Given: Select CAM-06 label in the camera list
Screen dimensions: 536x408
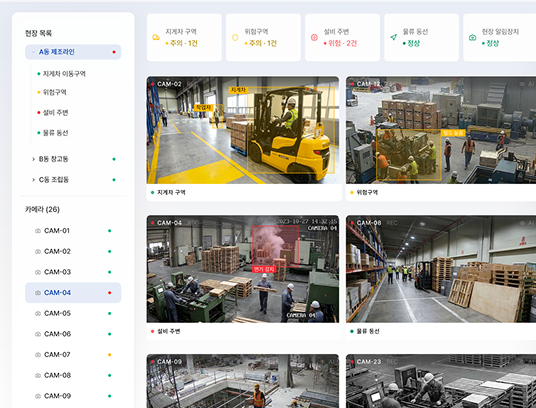Looking at the screenshot, I should click(x=57, y=334).
